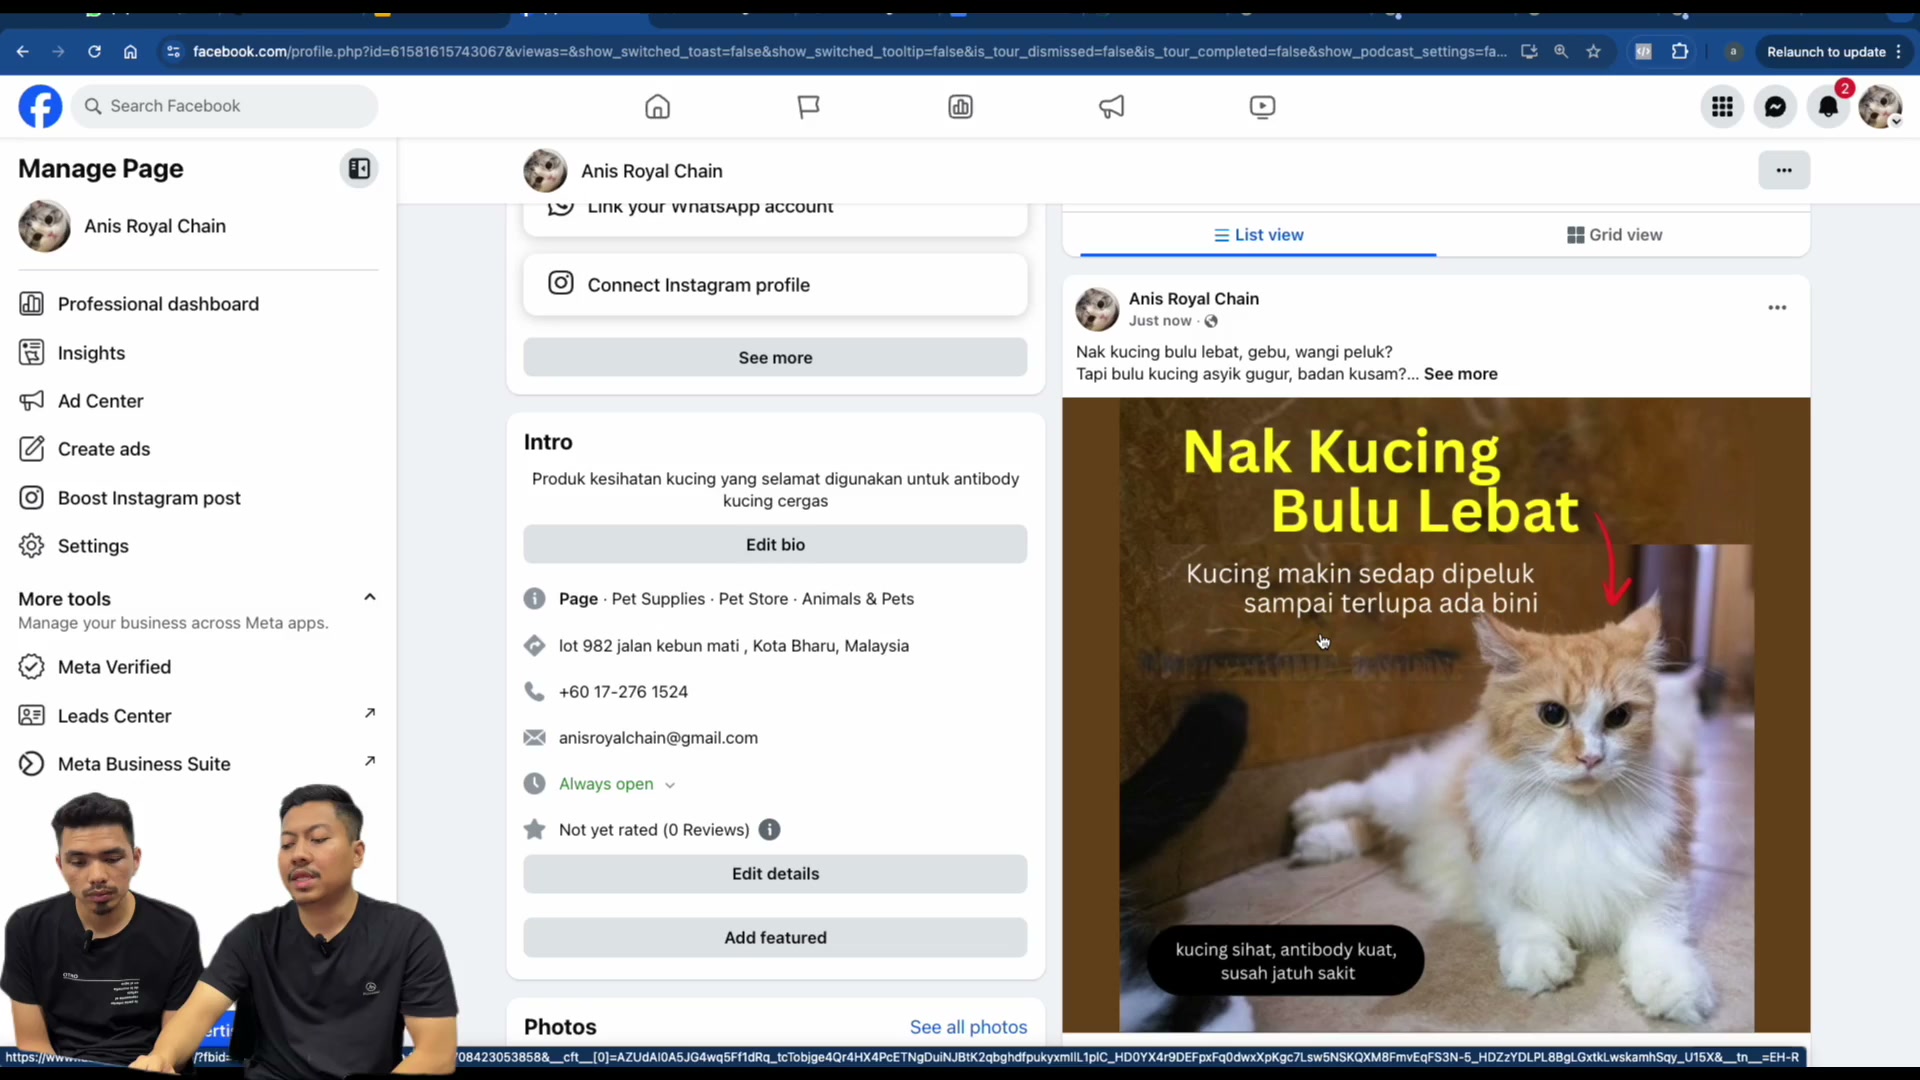
Task: Reload the page in the browser
Action: 94,51
